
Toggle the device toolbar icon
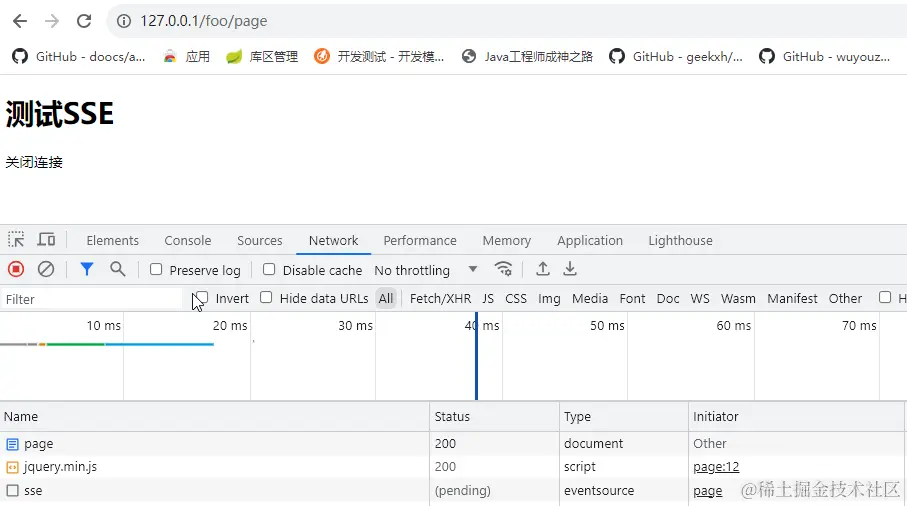(46, 239)
